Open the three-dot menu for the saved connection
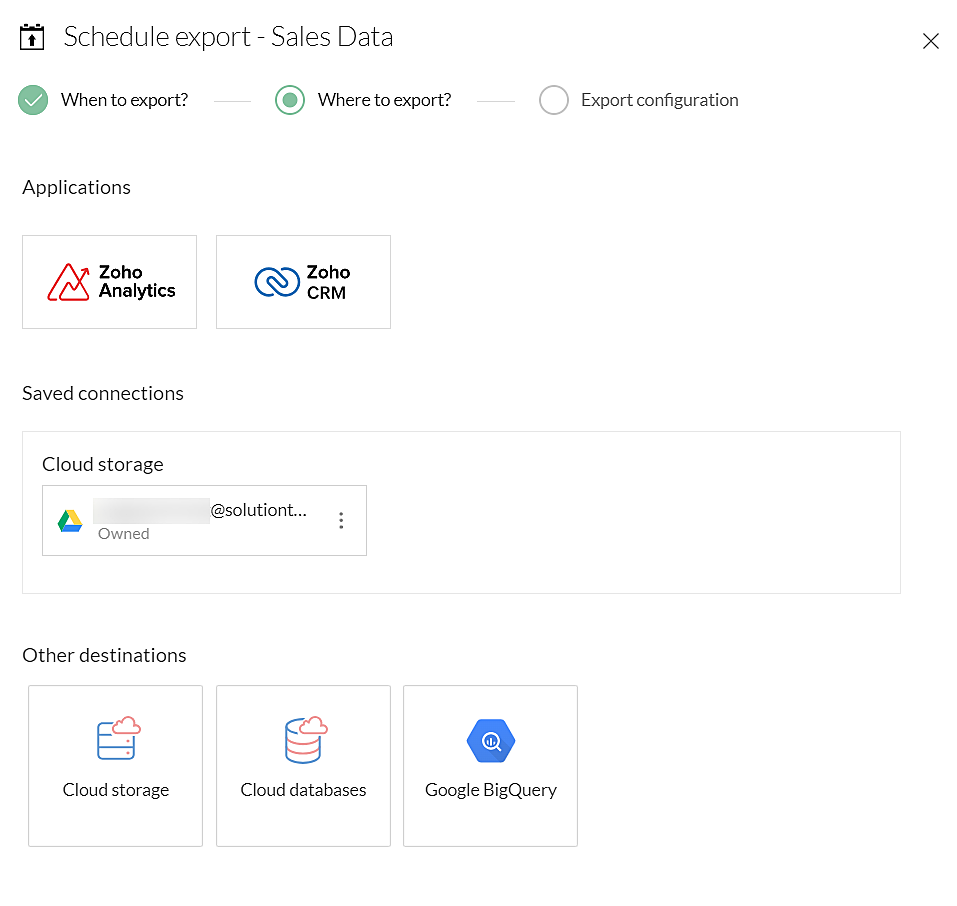This screenshot has width=957, height=906. pos(341,521)
